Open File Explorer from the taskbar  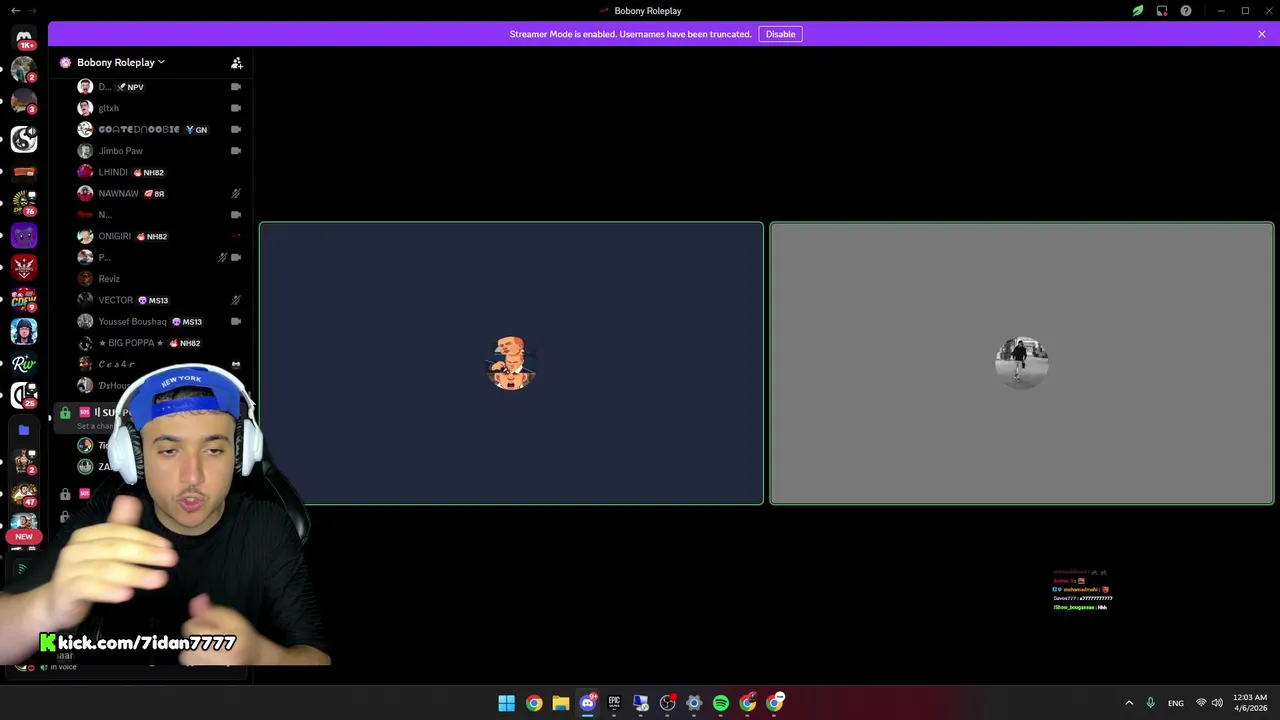pyautogui.click(x=561, y=703)
